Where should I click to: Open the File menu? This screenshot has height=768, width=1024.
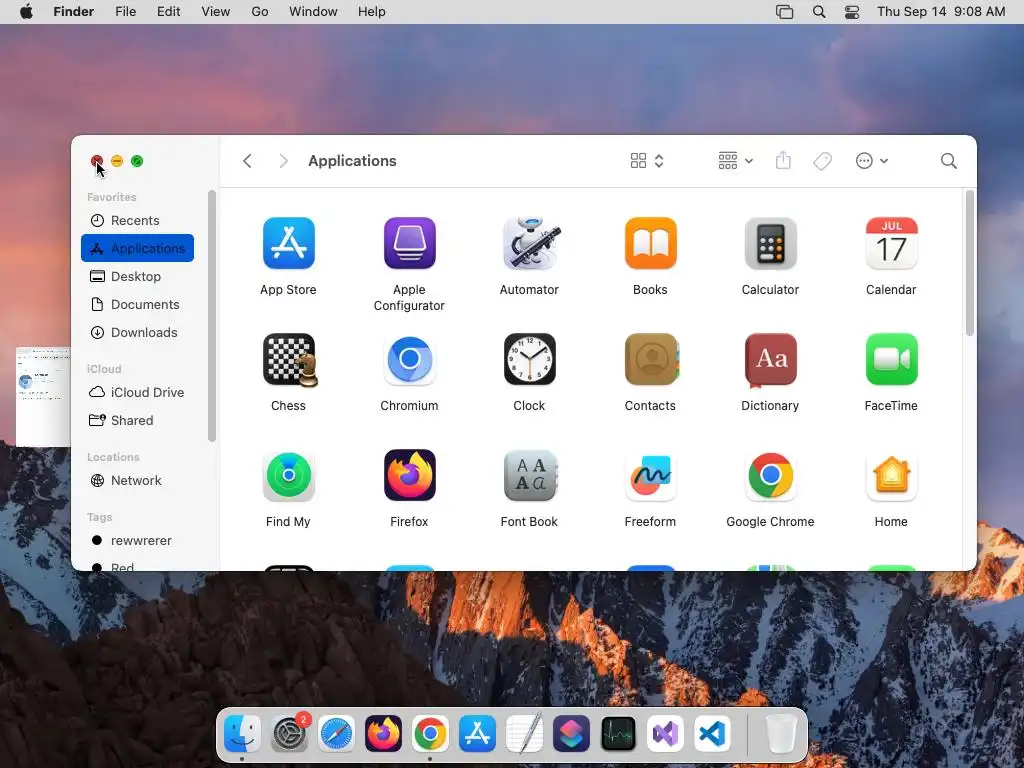[125, 12]
